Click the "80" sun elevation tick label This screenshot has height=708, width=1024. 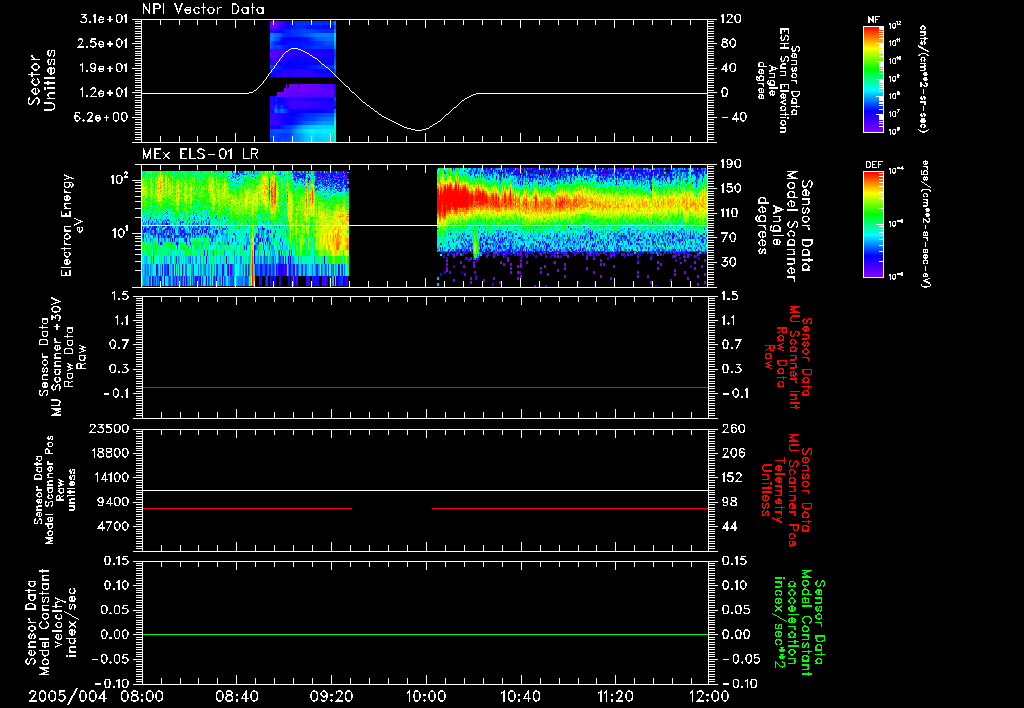point(729,43)
